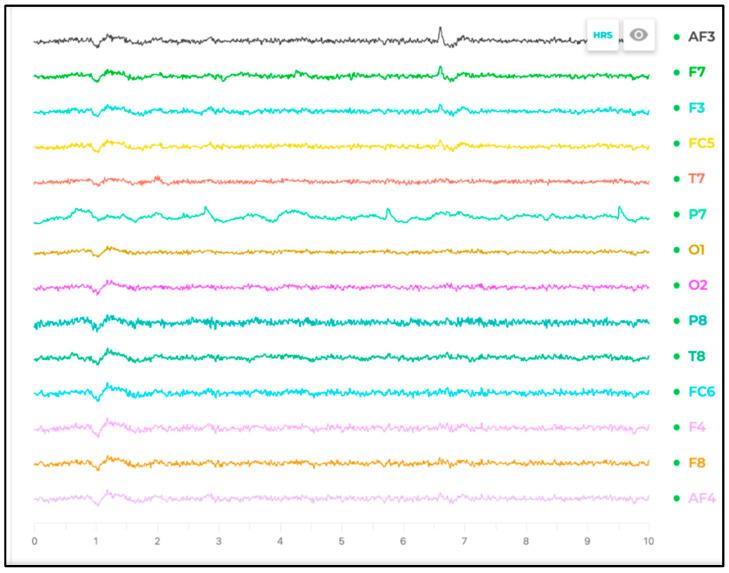The width and height of the screenshot is (729, 573).
Task: Click the 10 mark on time axis
Action: 648,541
